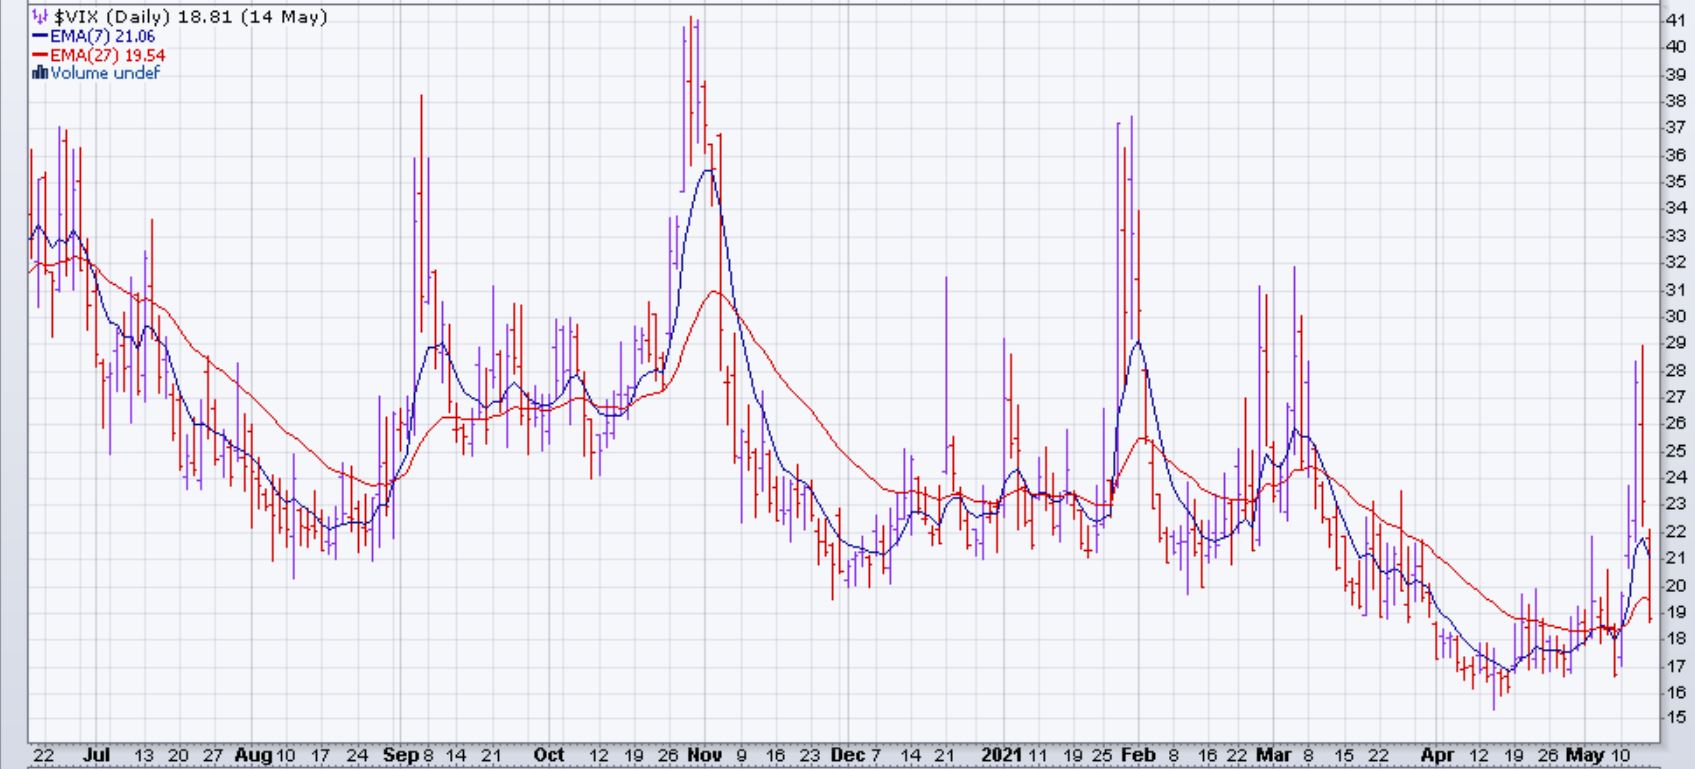Click the $VIX candlestick icon in legend
This screenshot has width=1695, height=769.
40,17
